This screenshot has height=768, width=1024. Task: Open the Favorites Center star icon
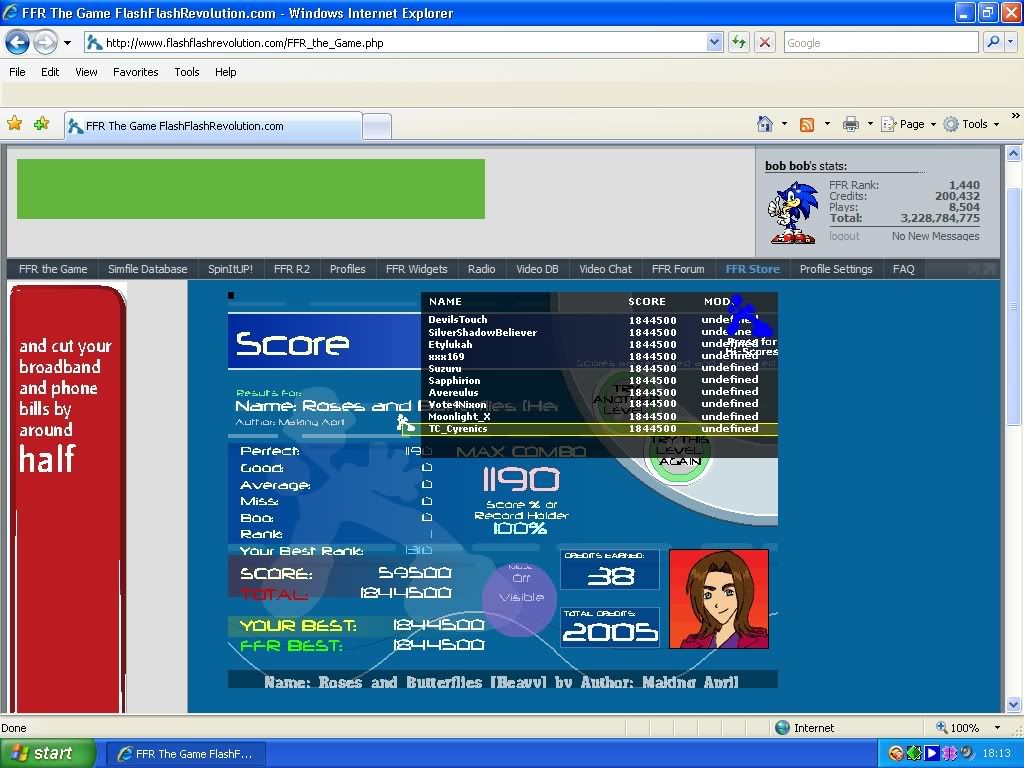point(15,124)
